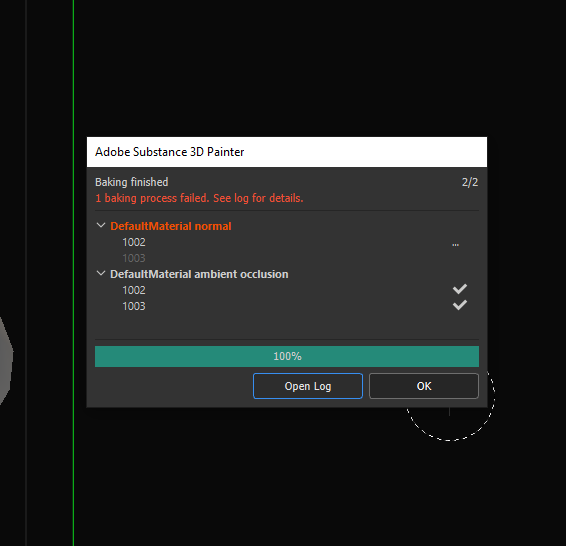Select tile 1002 under DefaultMaterial normal

[134, 242]
